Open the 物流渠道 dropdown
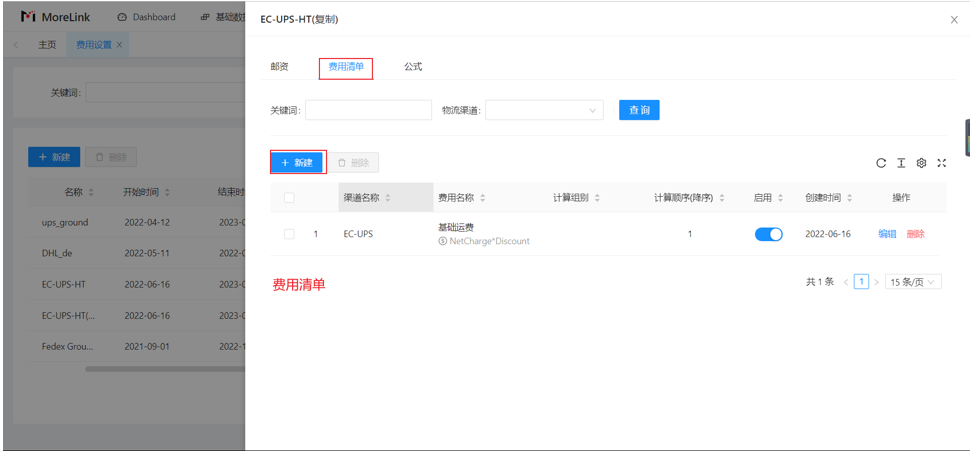The height and width of the screenshot is (454, 970). pyautogui.click(x=544, y=110)
